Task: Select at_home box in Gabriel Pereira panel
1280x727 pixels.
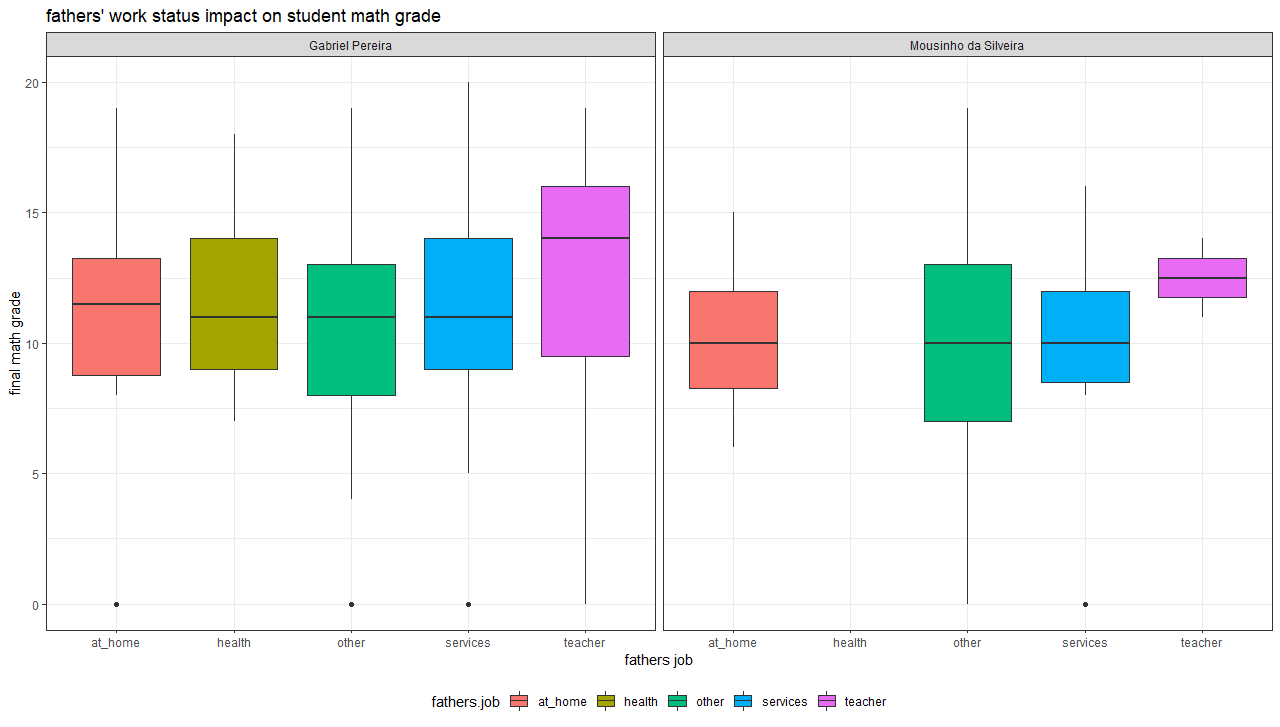Action: (117, 317)
